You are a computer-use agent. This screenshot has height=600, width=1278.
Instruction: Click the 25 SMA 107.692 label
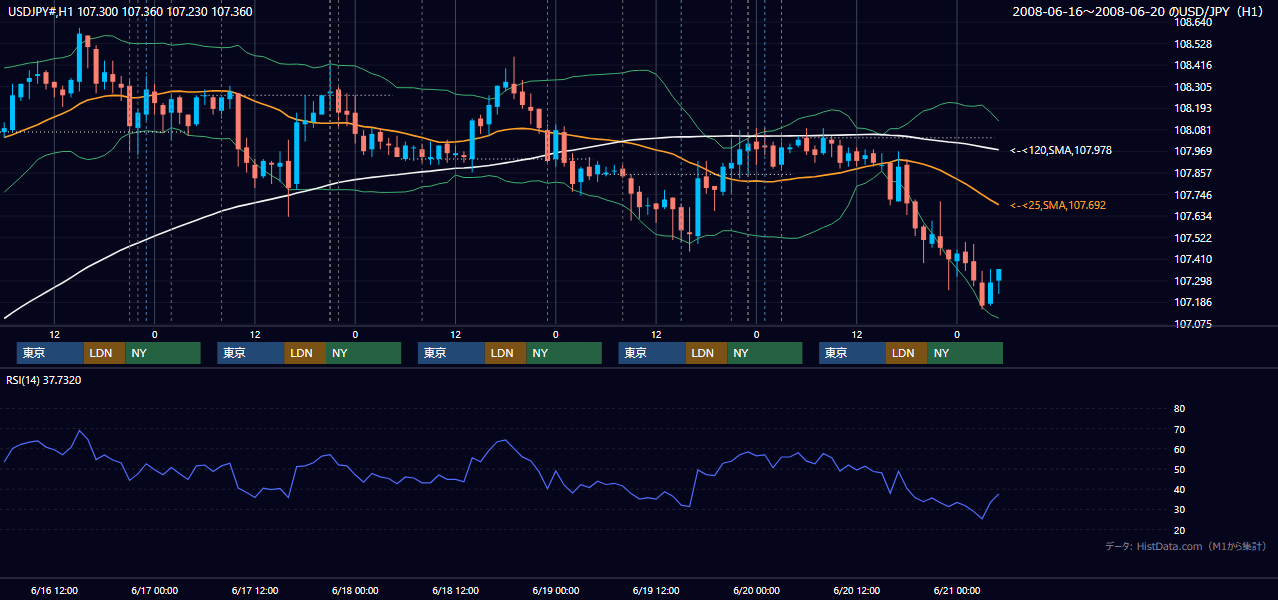click(x=1058, y=205)
